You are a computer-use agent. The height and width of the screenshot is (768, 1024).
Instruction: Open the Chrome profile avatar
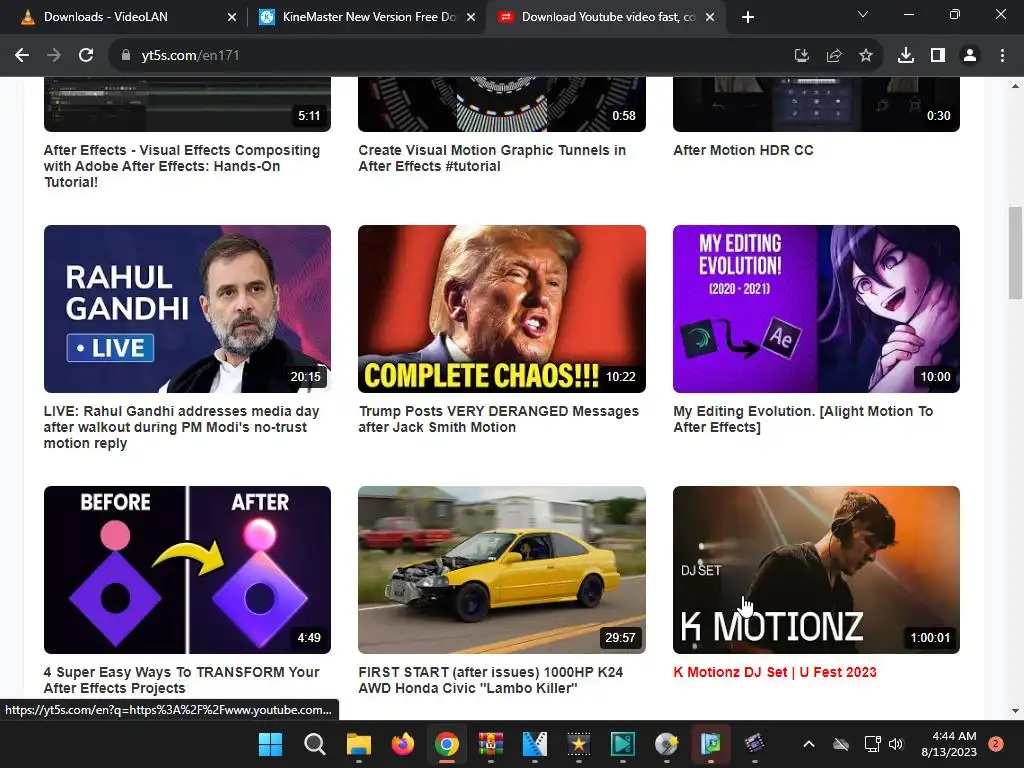click(970, 56)
